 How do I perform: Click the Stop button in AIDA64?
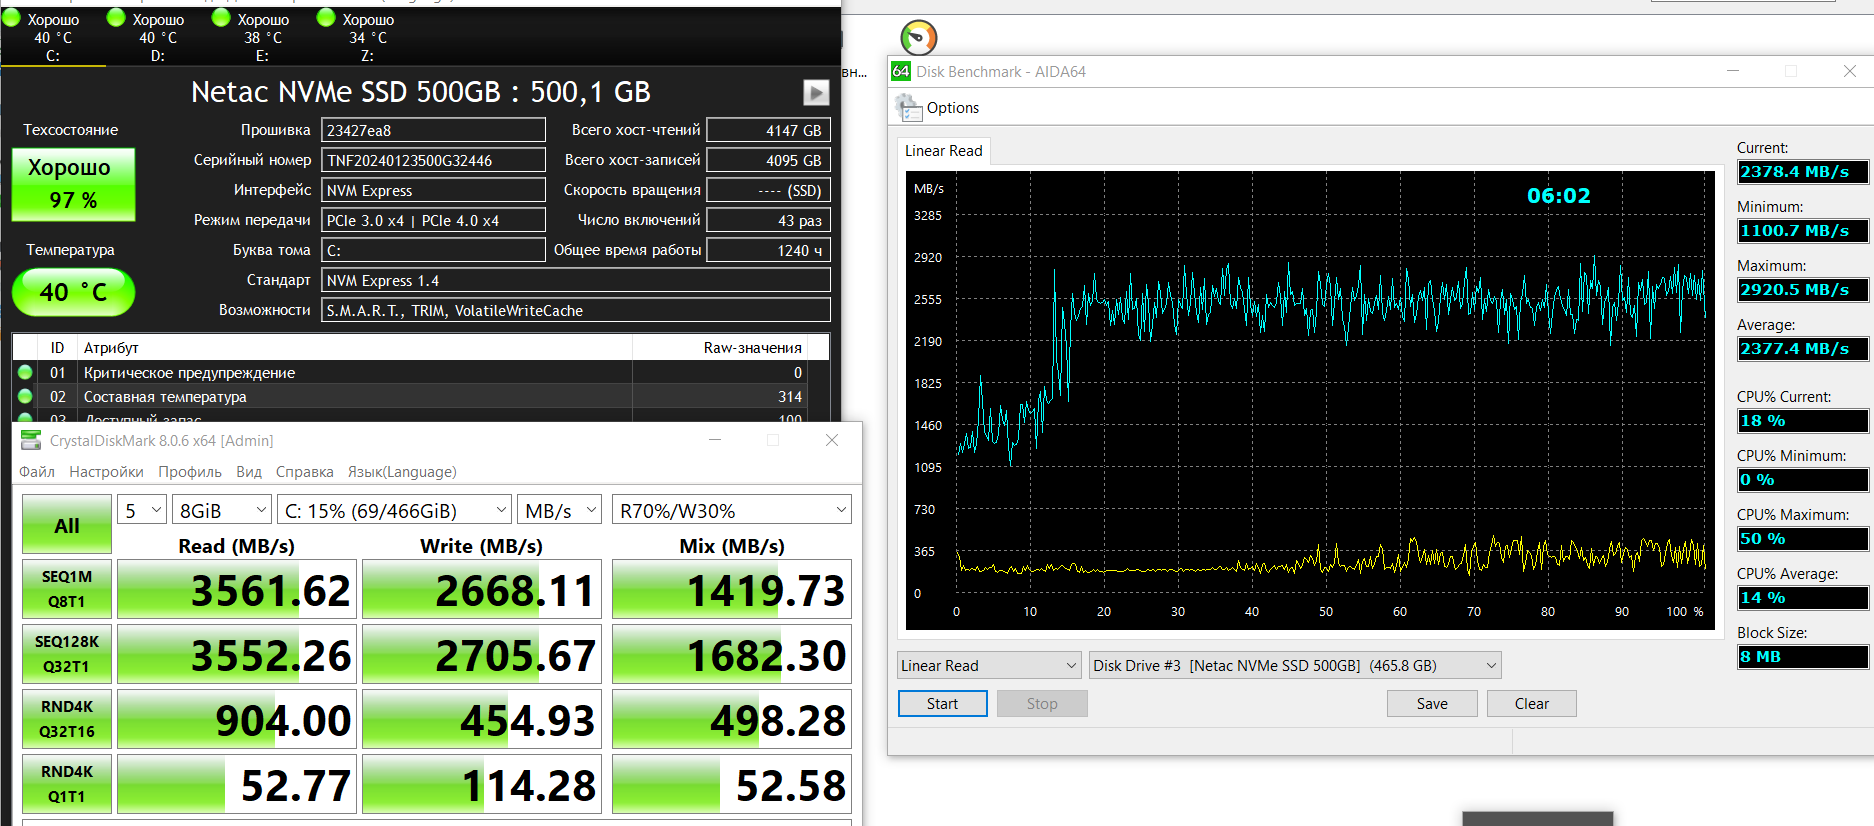(x=1042, y=704)
